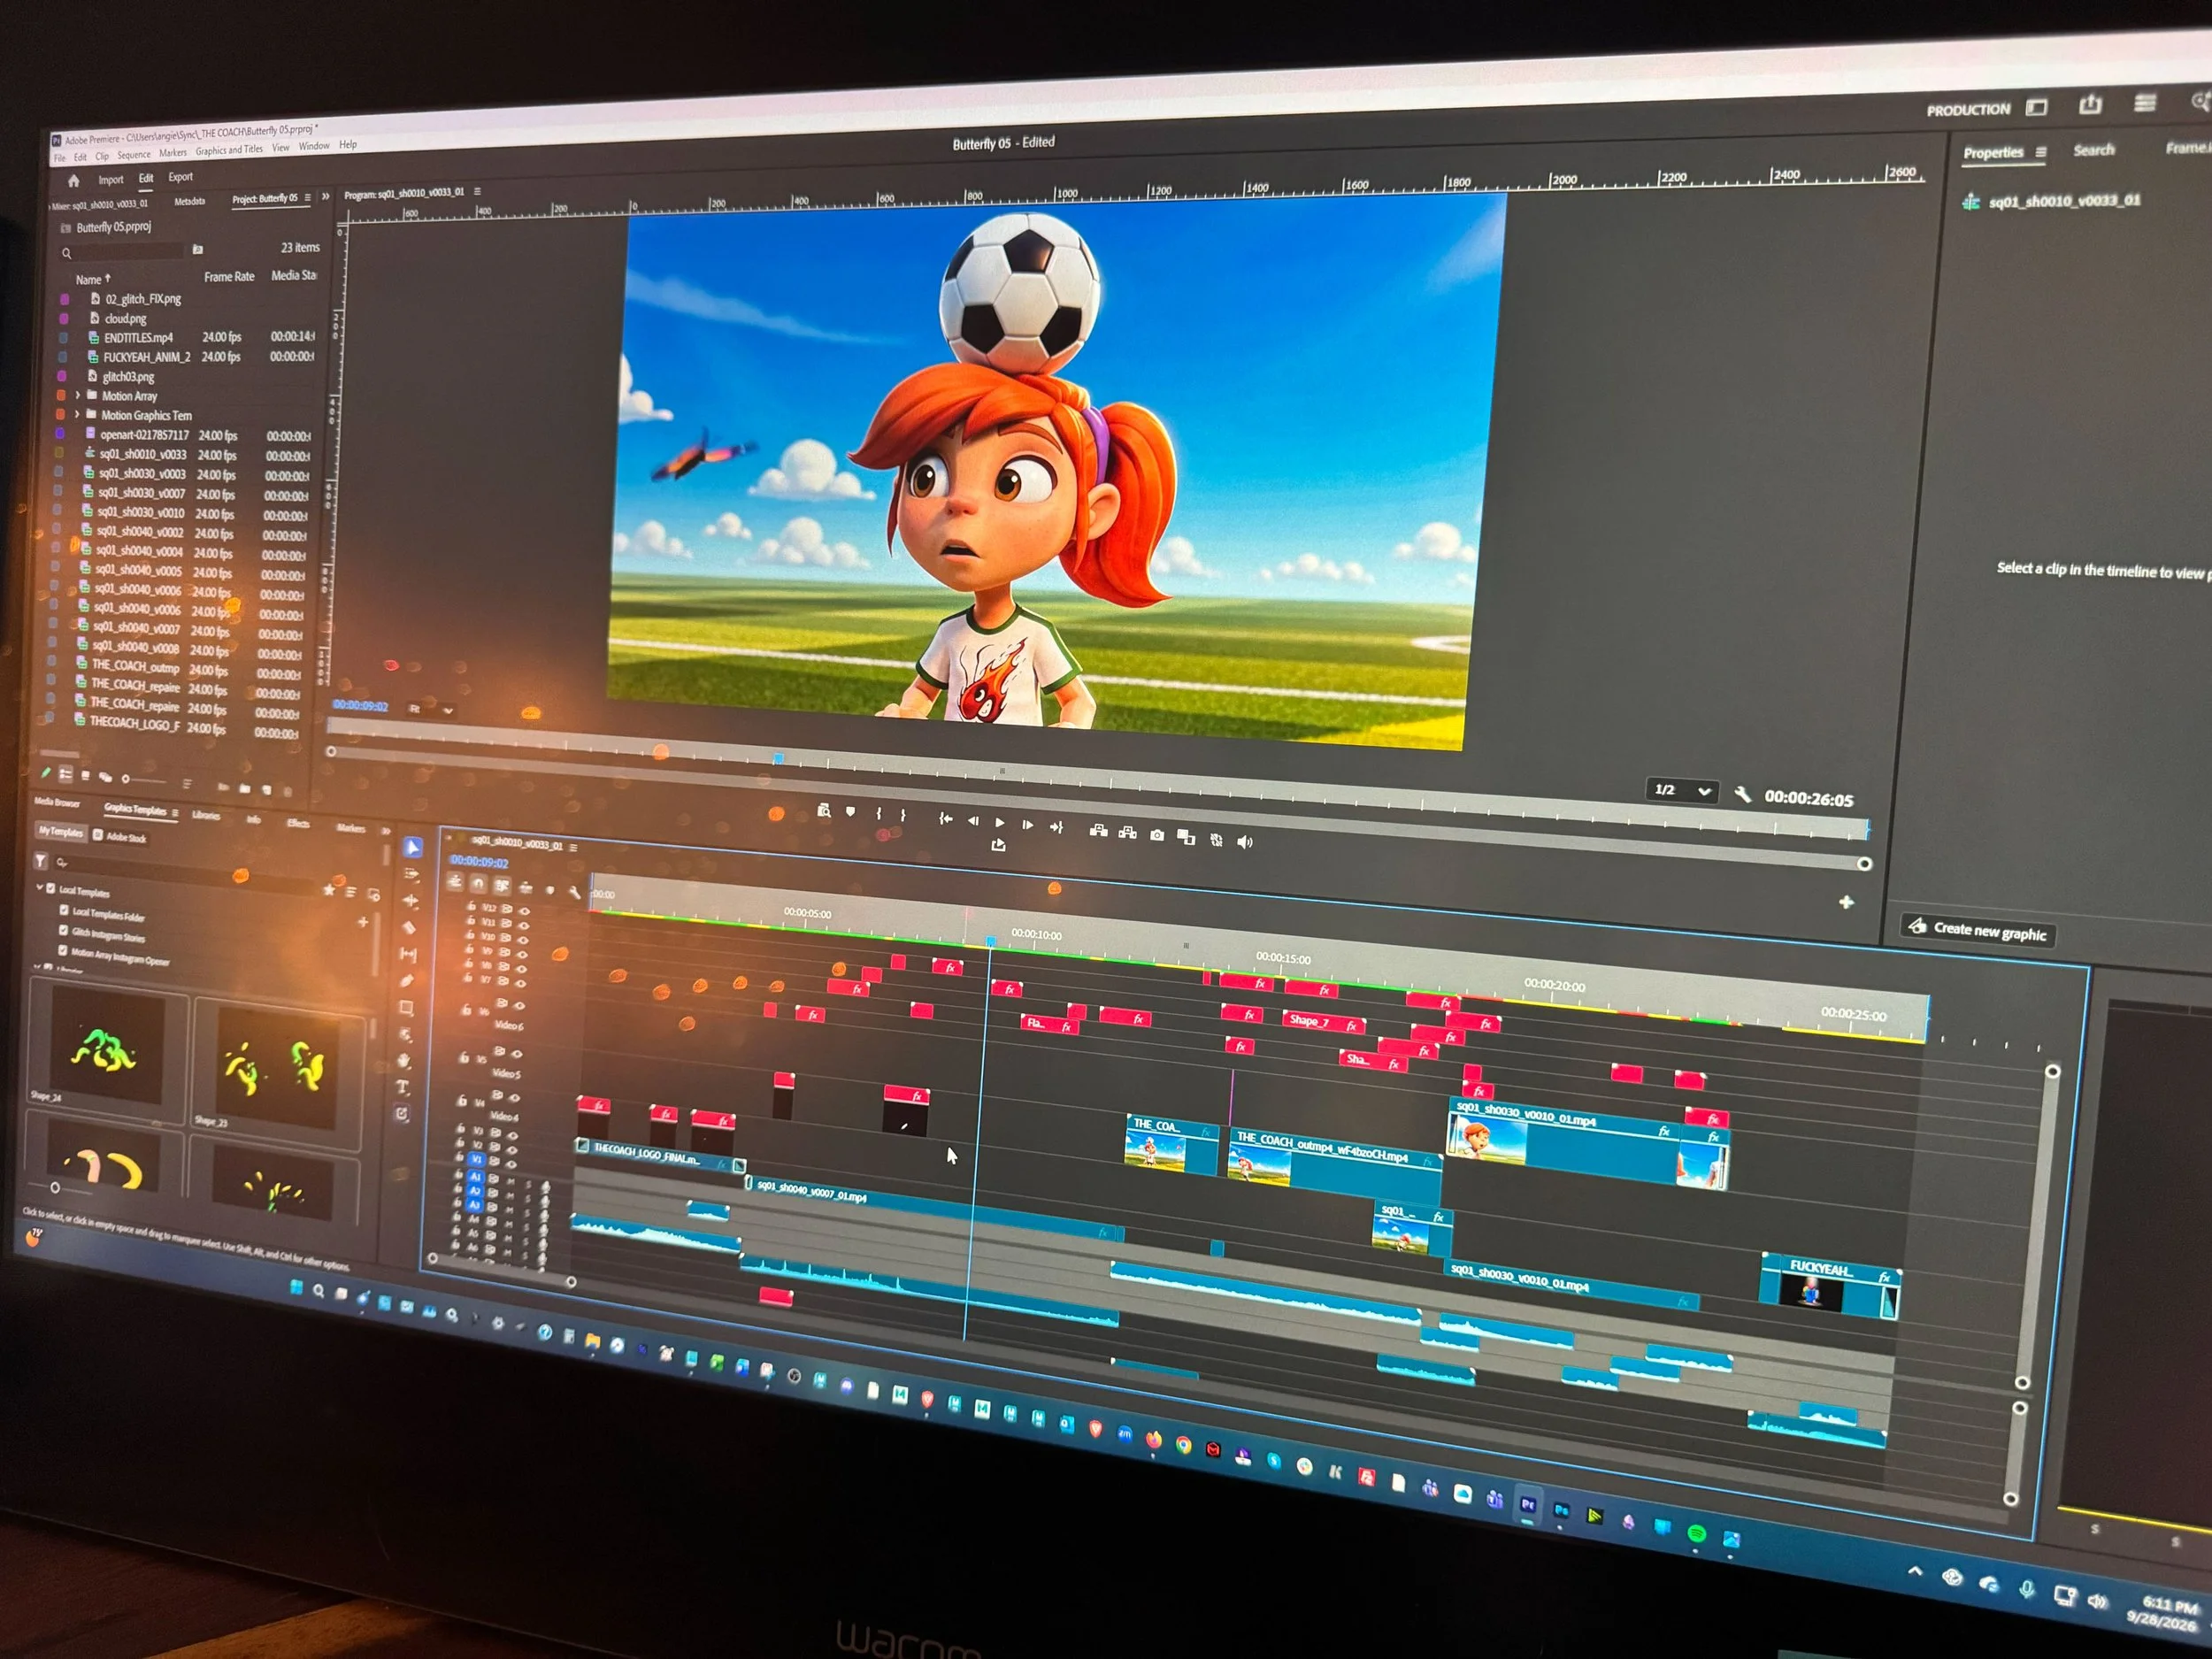Image resolution: width=2212 pixels, height=1659 pixels.
Task: Play the program monitor
Action: tap(1000, 822)
